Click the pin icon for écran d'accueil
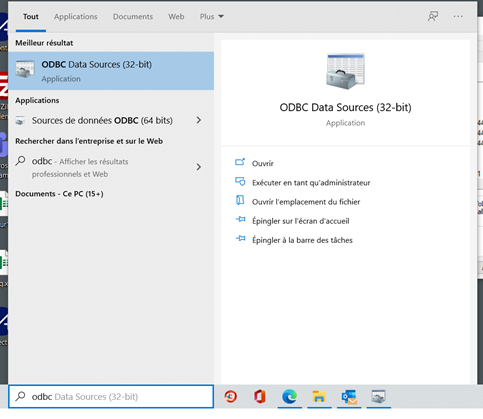The image size is (483, 419). (x=240, y=219)
